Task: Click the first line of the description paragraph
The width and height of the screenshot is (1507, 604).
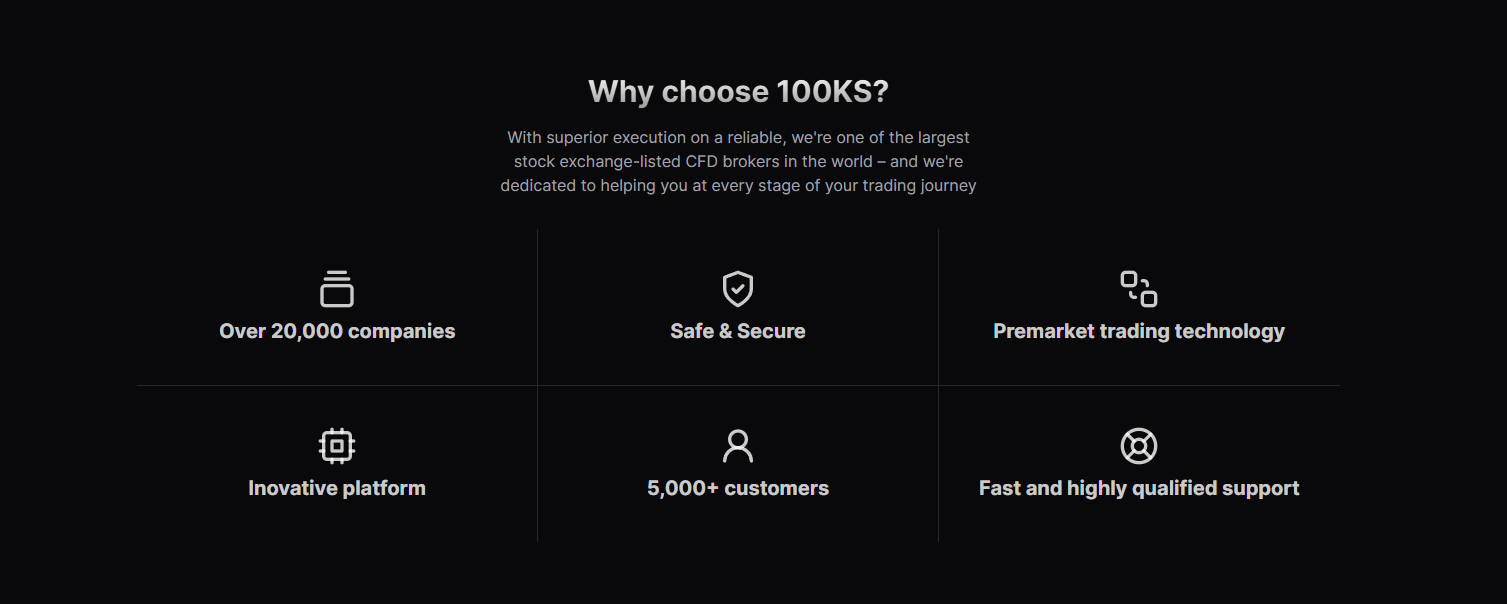Action: point(738,138)
